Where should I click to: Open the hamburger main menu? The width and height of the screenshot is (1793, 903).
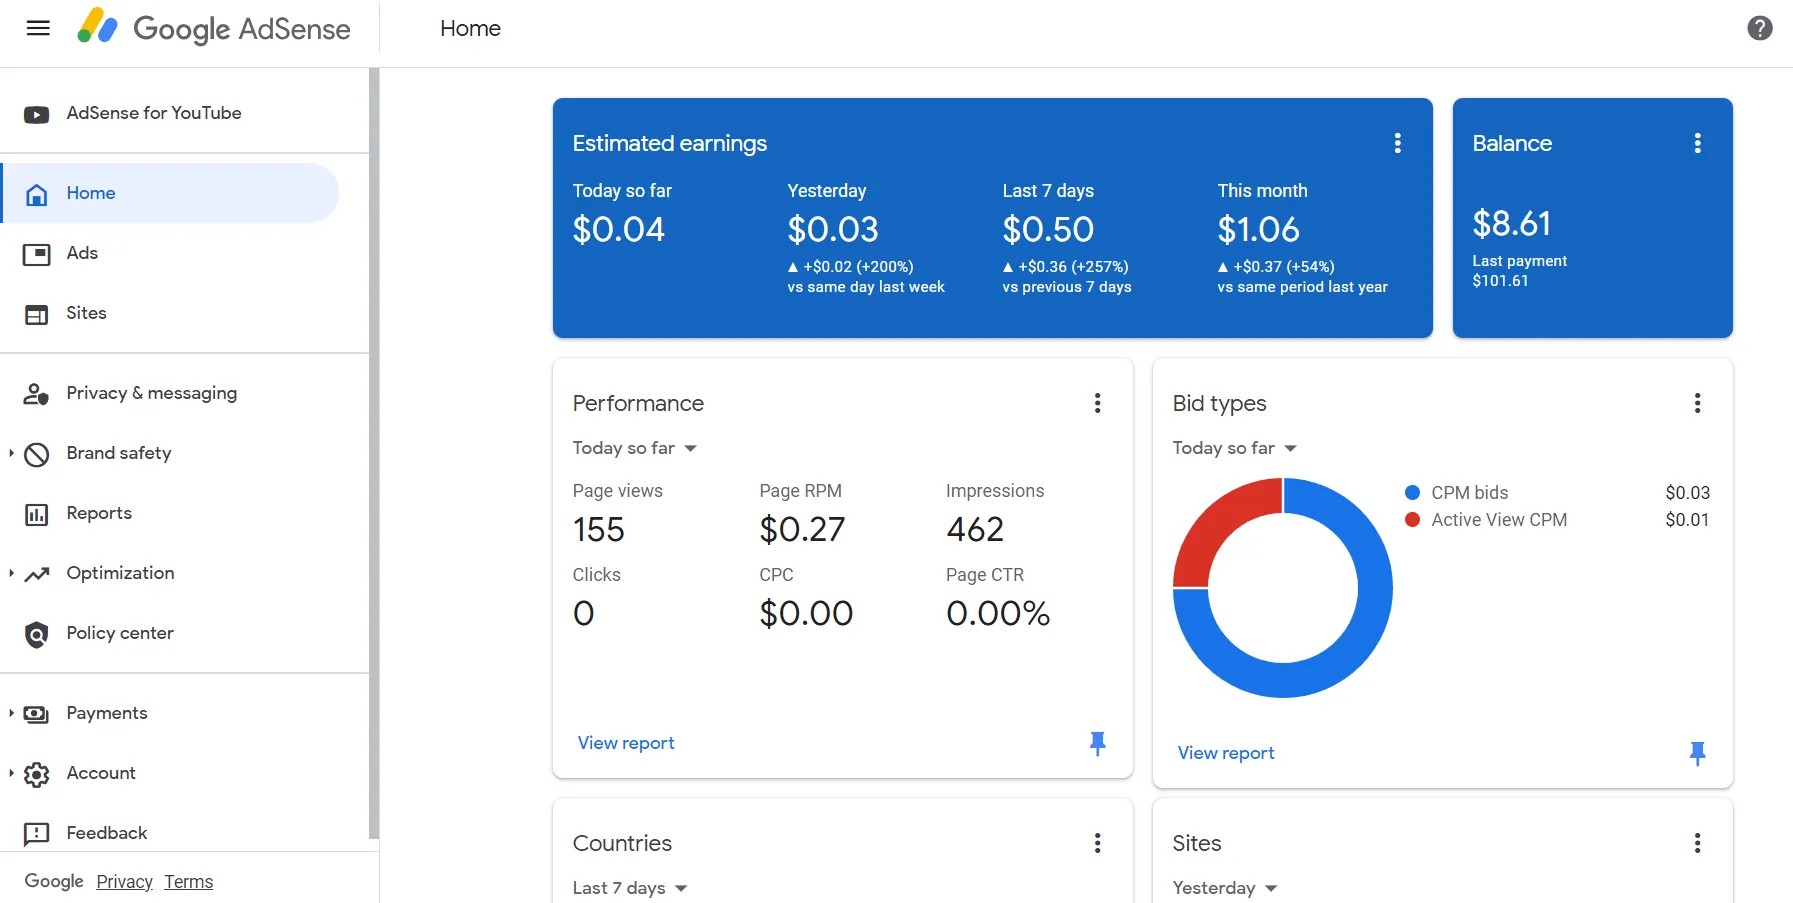pos(38,28)
